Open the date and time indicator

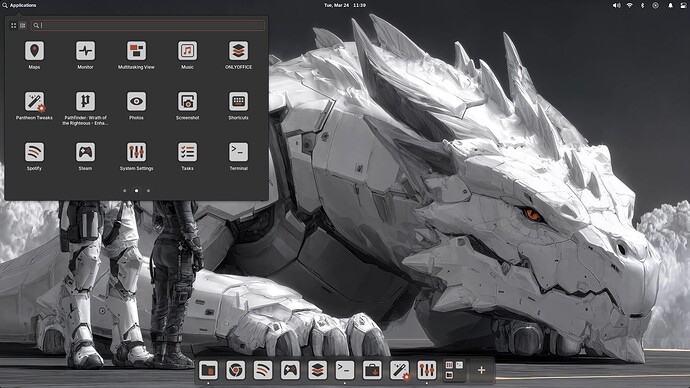click(345, 5)
